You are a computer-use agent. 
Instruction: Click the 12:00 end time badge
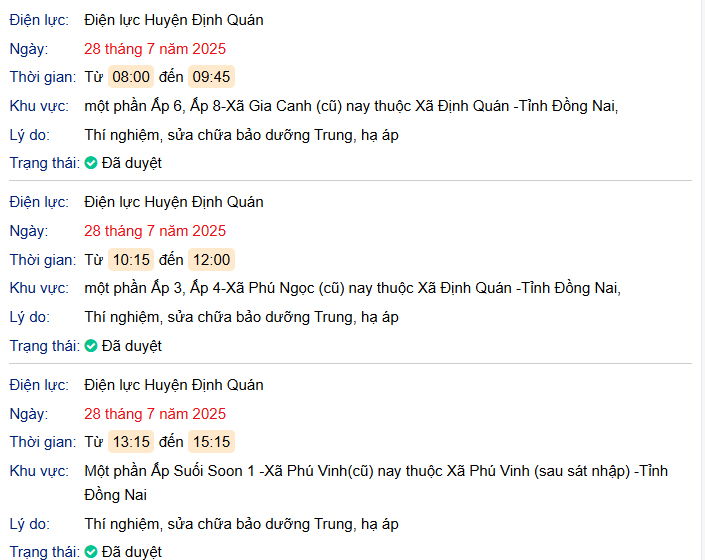tap(211, 260)
